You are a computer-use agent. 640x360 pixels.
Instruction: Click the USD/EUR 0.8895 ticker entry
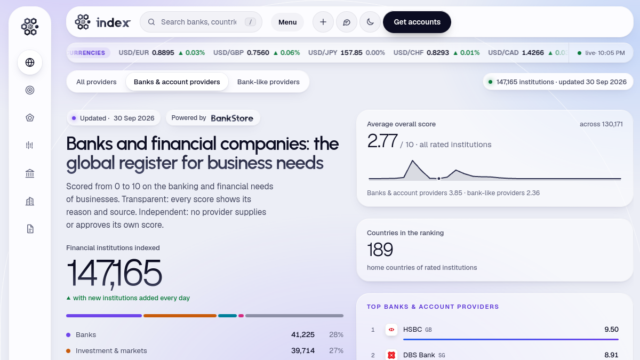pos(162,53)
